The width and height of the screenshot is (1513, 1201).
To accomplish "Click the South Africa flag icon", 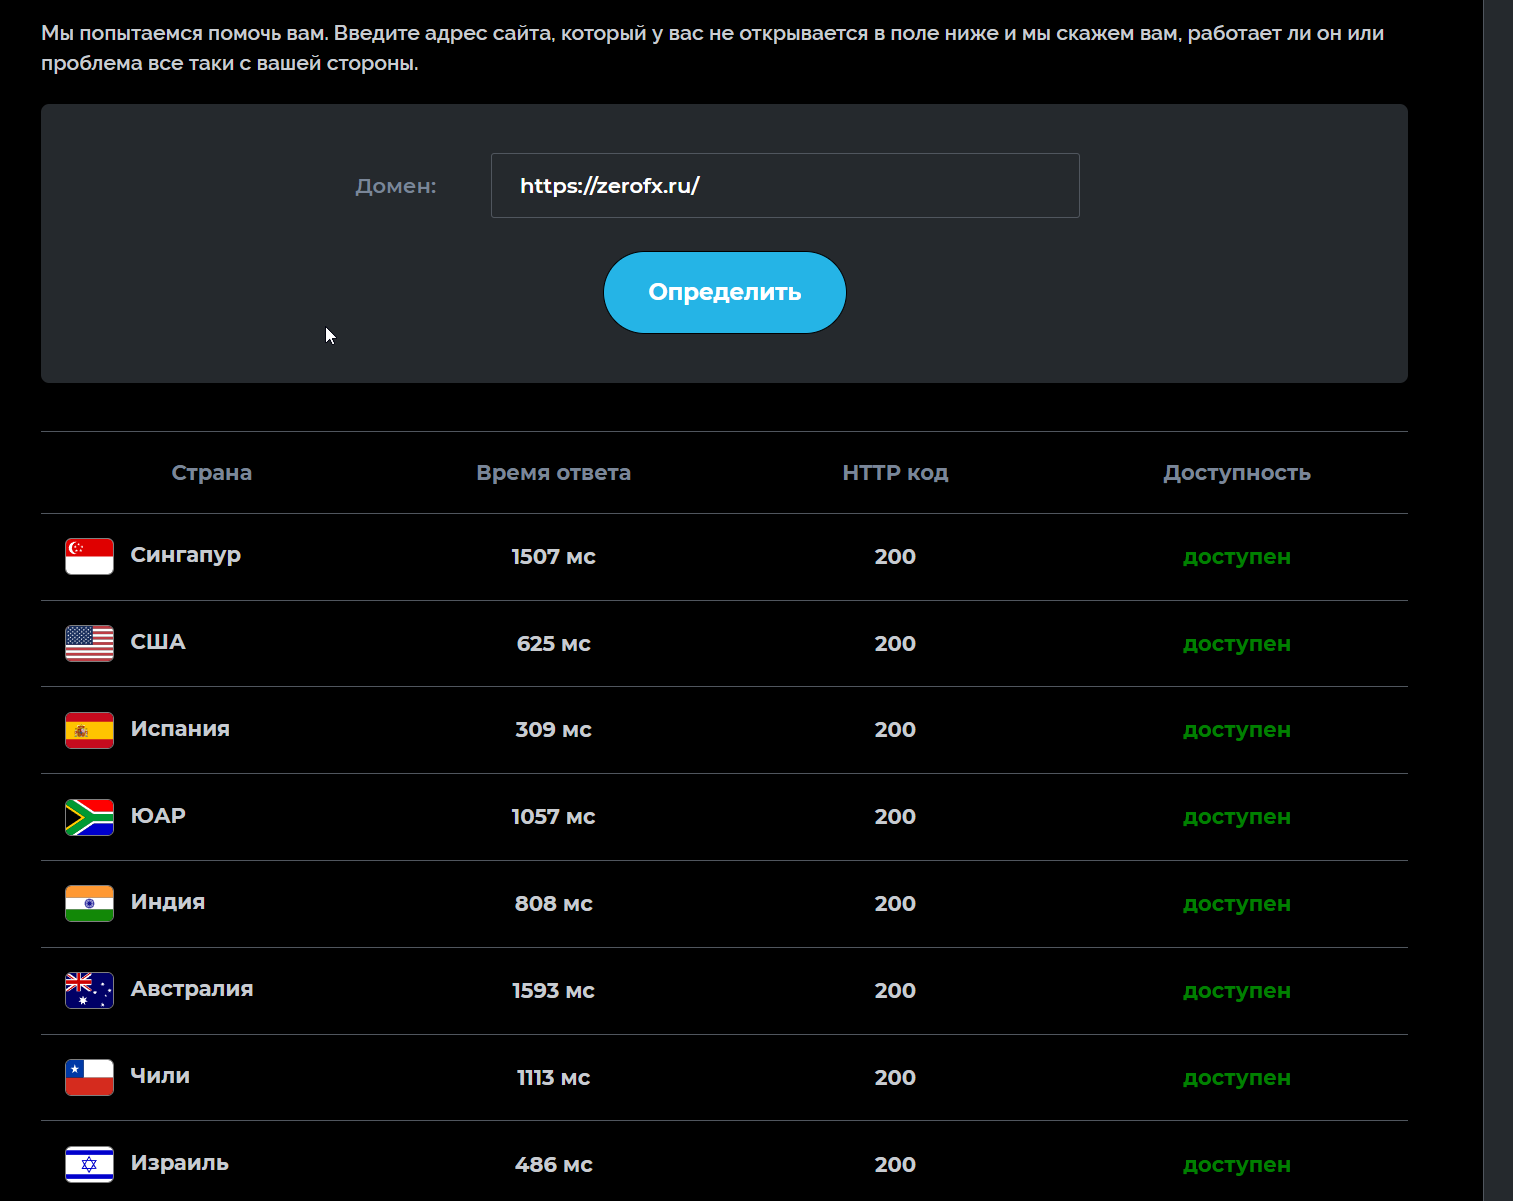I will 89,817.
